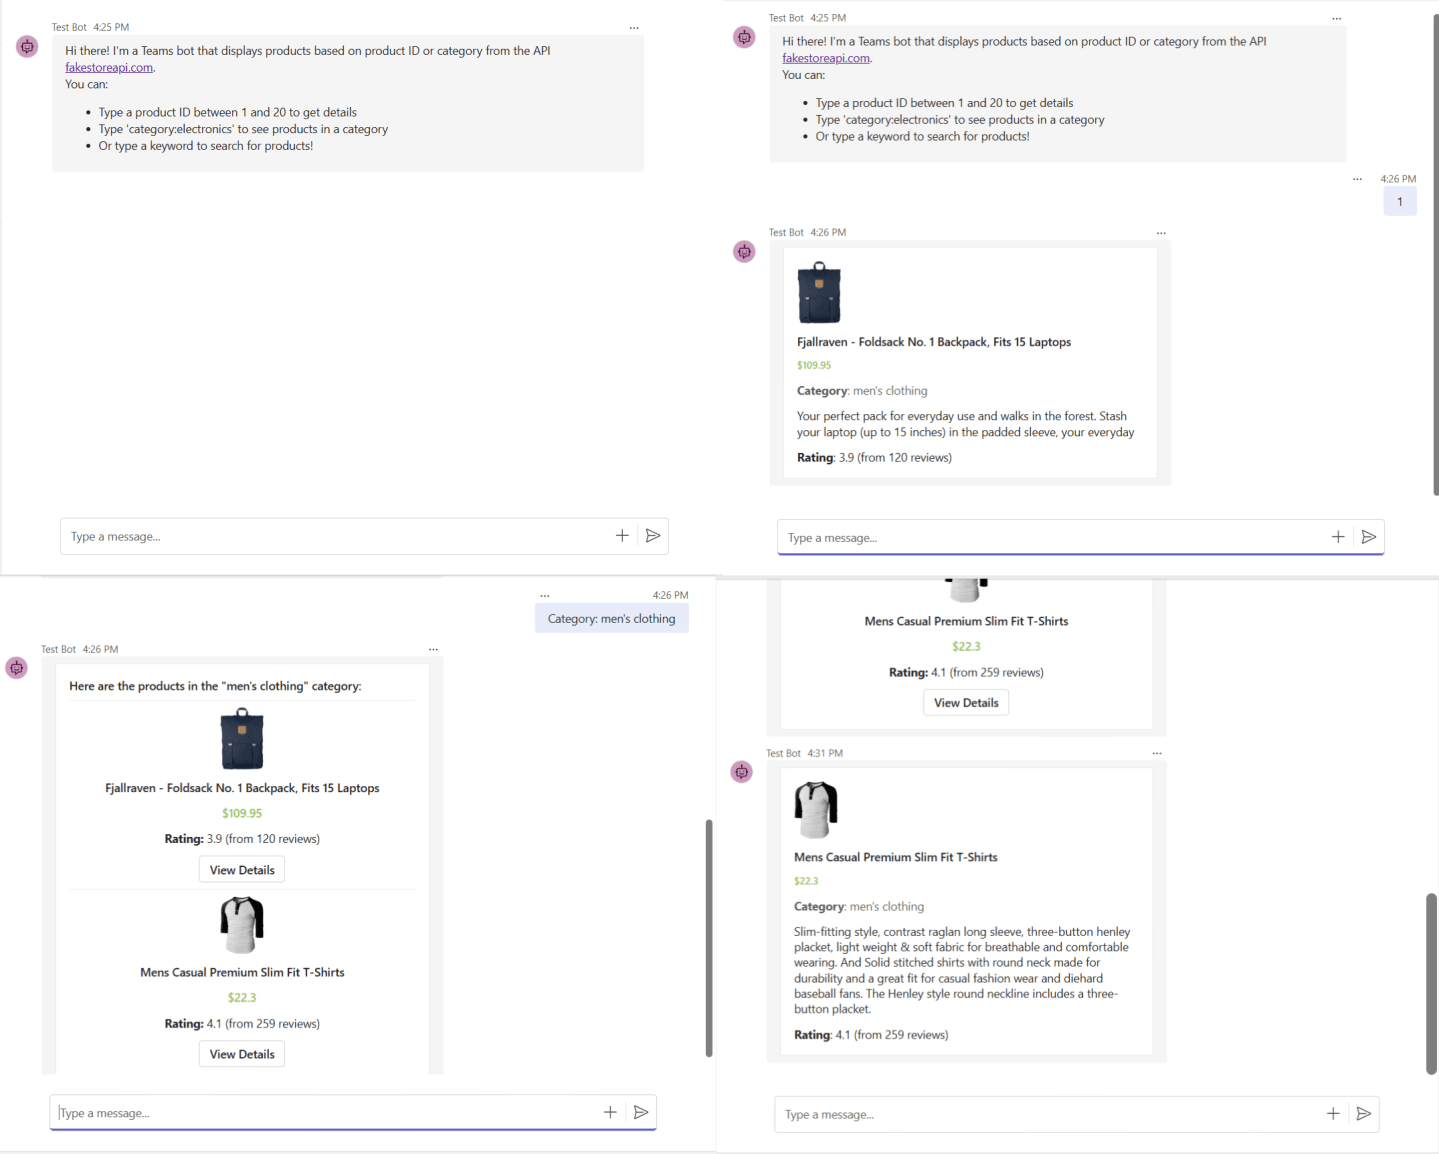The height and width of the screenshot is (1154, 1439).
Task: Click the "Category: men's clothing" sent message bubble
Action: [x=611, y=619]
